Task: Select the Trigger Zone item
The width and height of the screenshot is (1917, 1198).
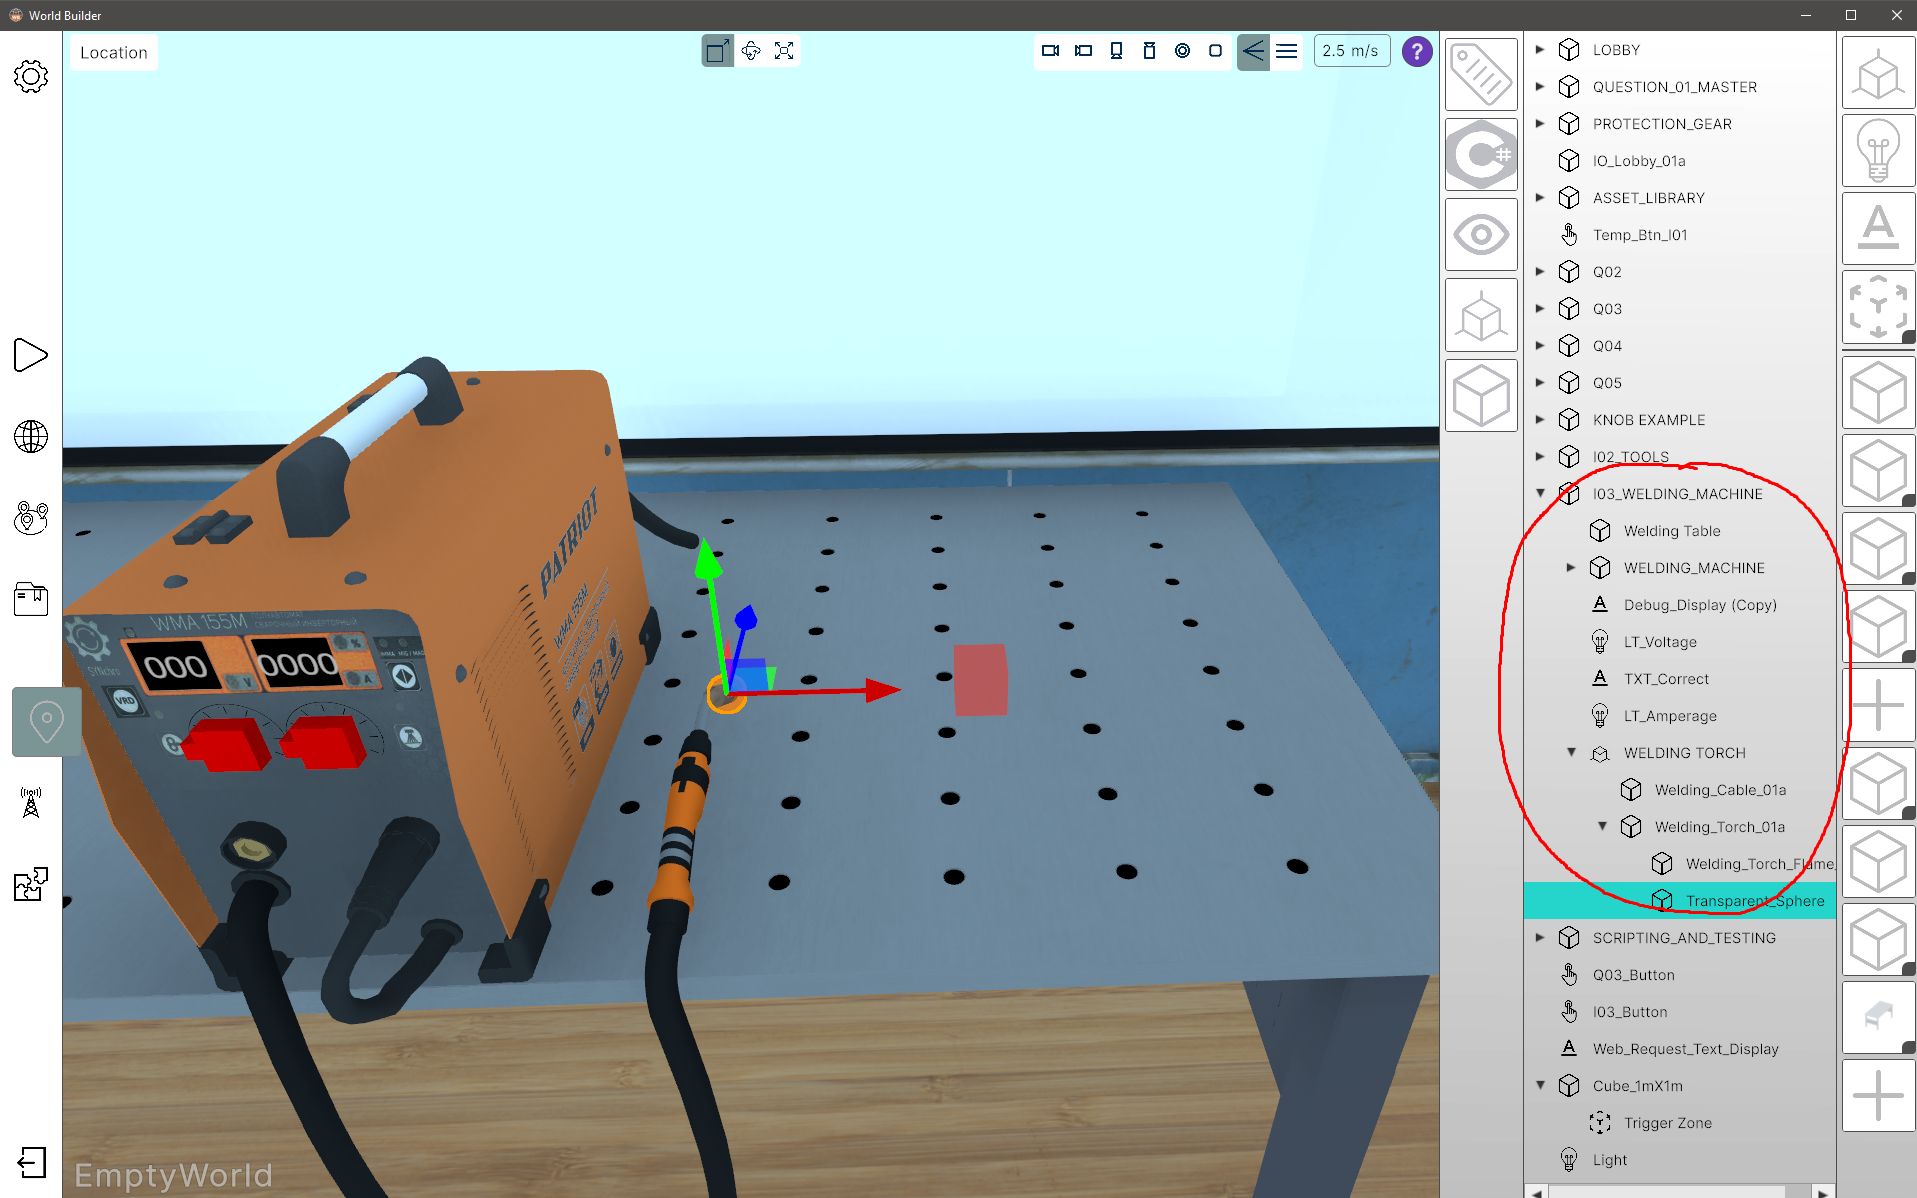Action: coord(1667,1123)
